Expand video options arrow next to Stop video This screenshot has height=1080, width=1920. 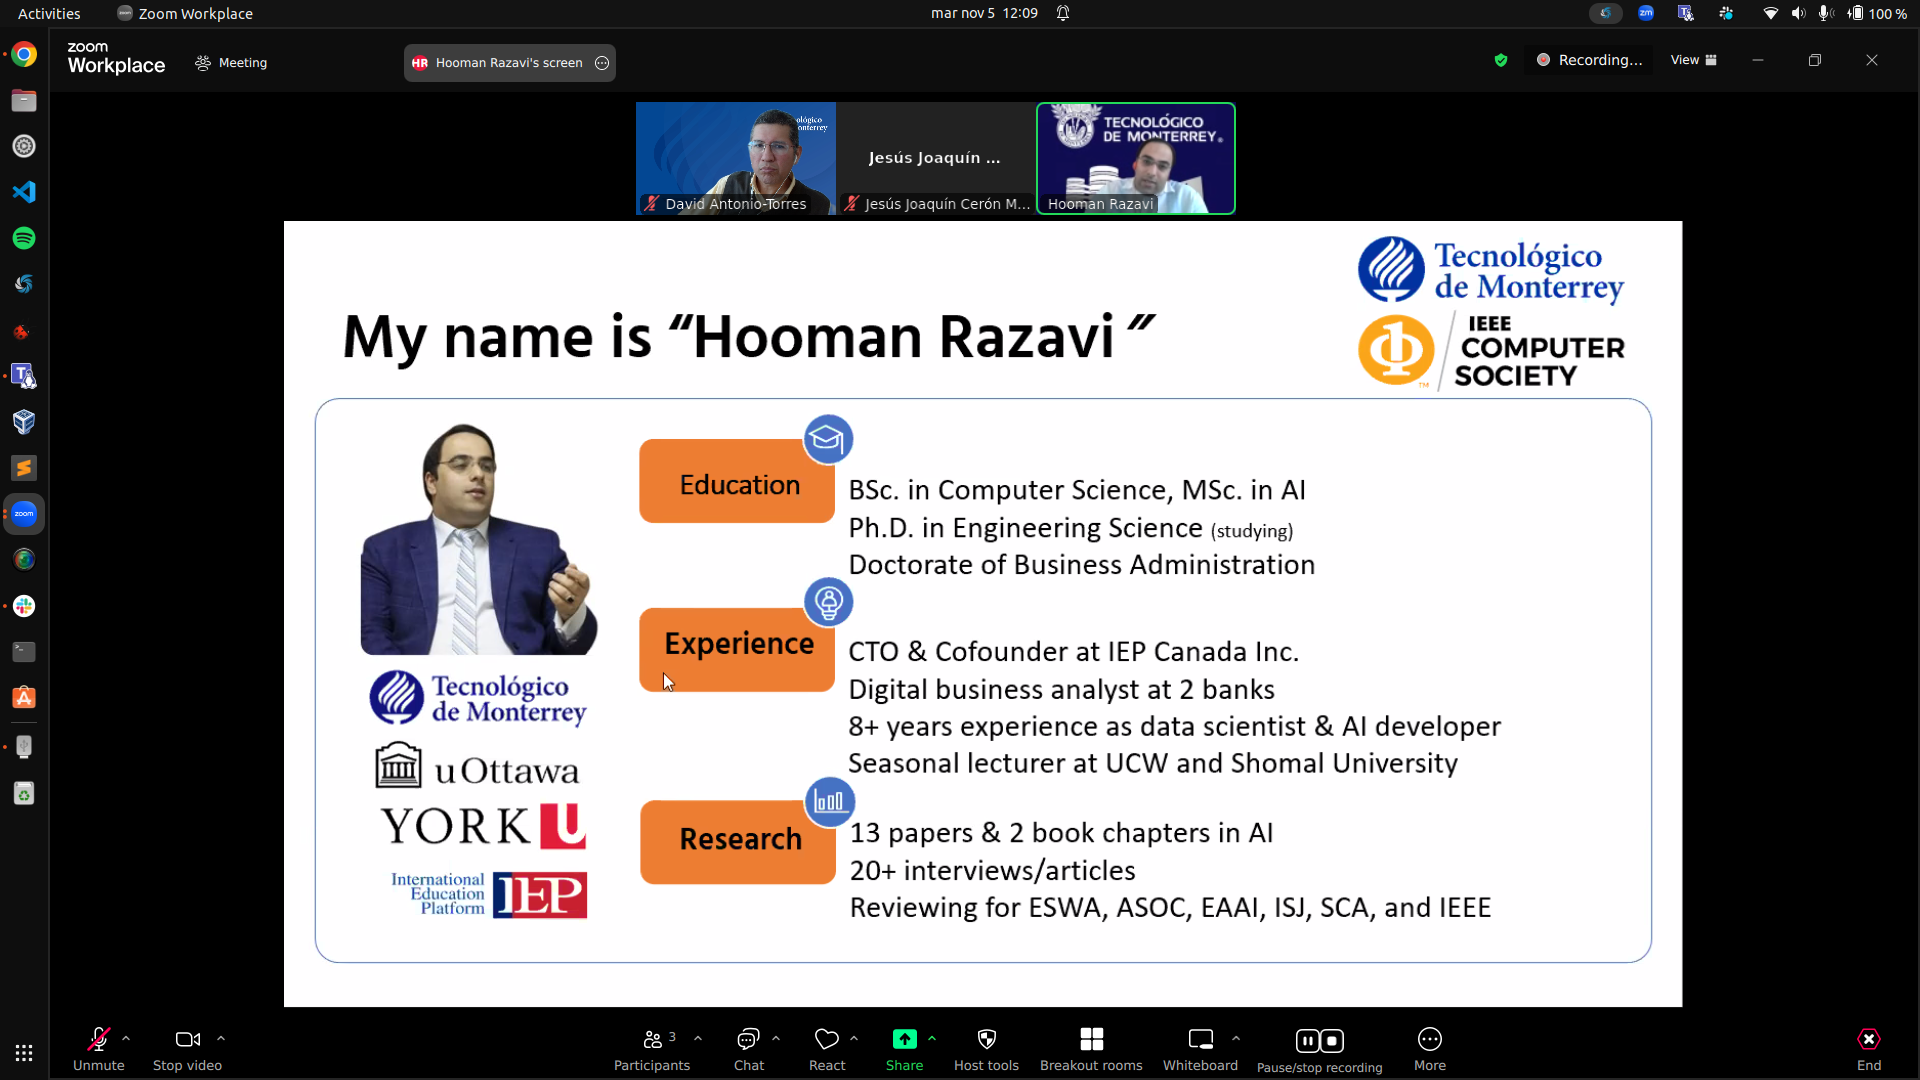pyautogui.click(x=221, y=1039)
